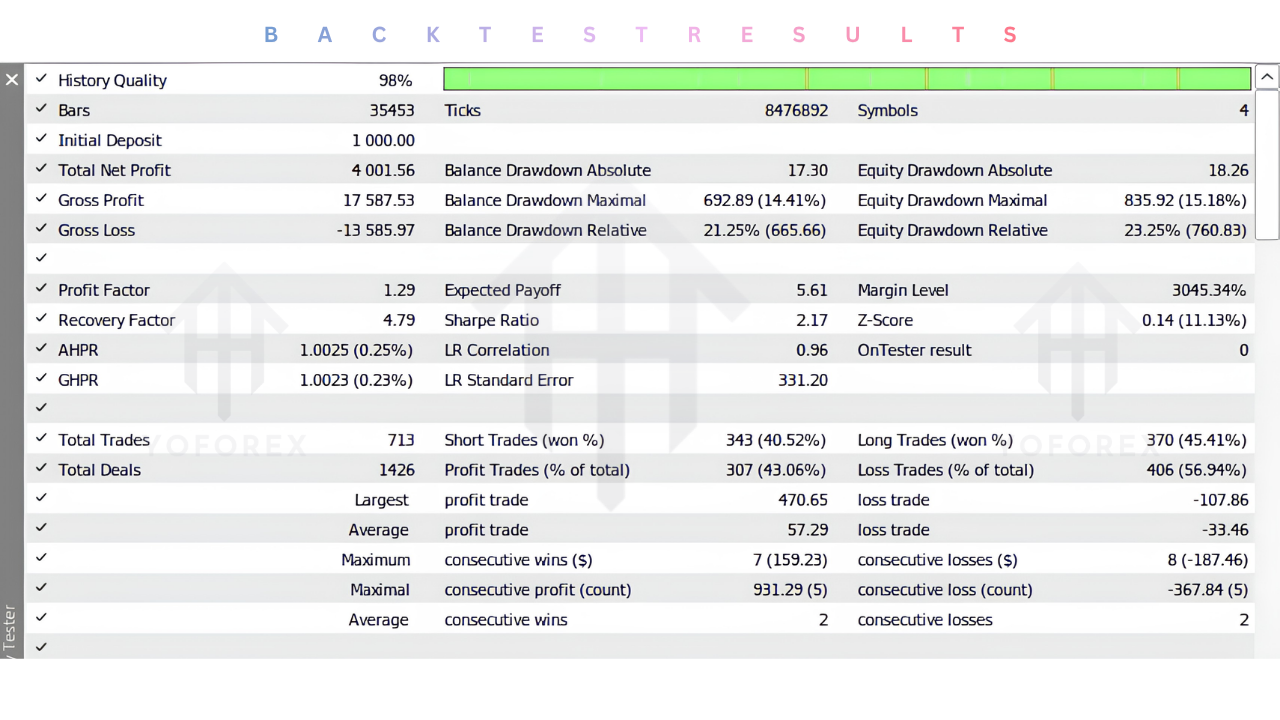The height and width of the screenshot is (720, 1280).
Task: Select Short Trades value 343 (40.52%)
Action: pyautogui.click(x=776, y=440)
